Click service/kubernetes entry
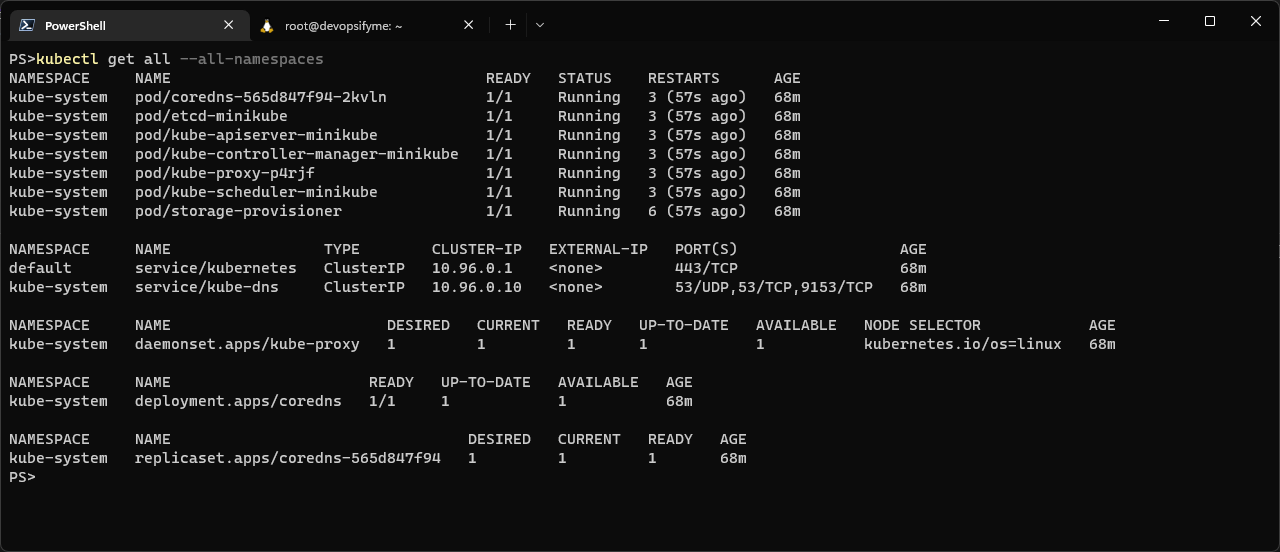The height and width of the screenshot is (552, 1280). [x=215, y=268]
